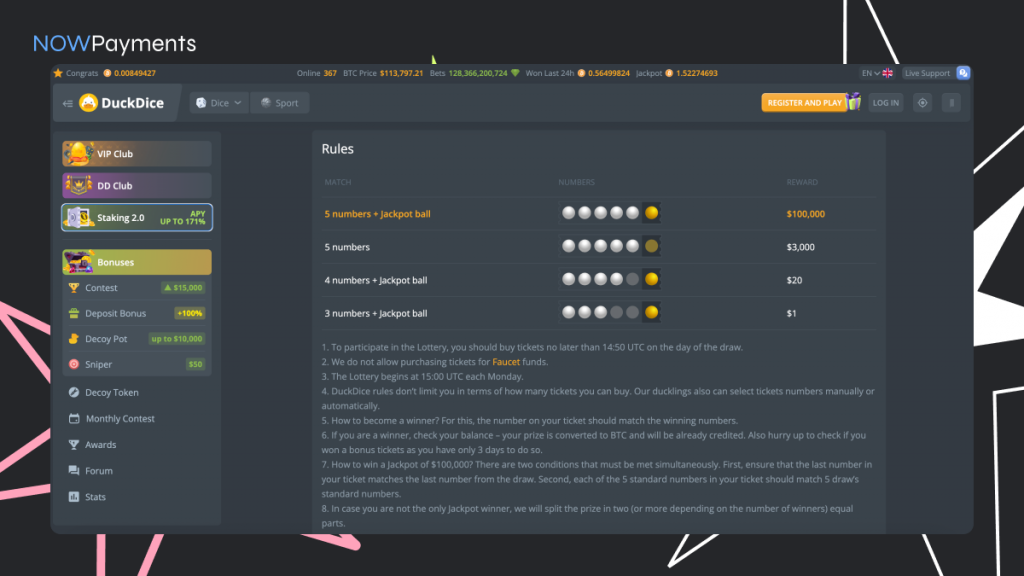Click gold jackpot ball in $100,000 row

651,213
